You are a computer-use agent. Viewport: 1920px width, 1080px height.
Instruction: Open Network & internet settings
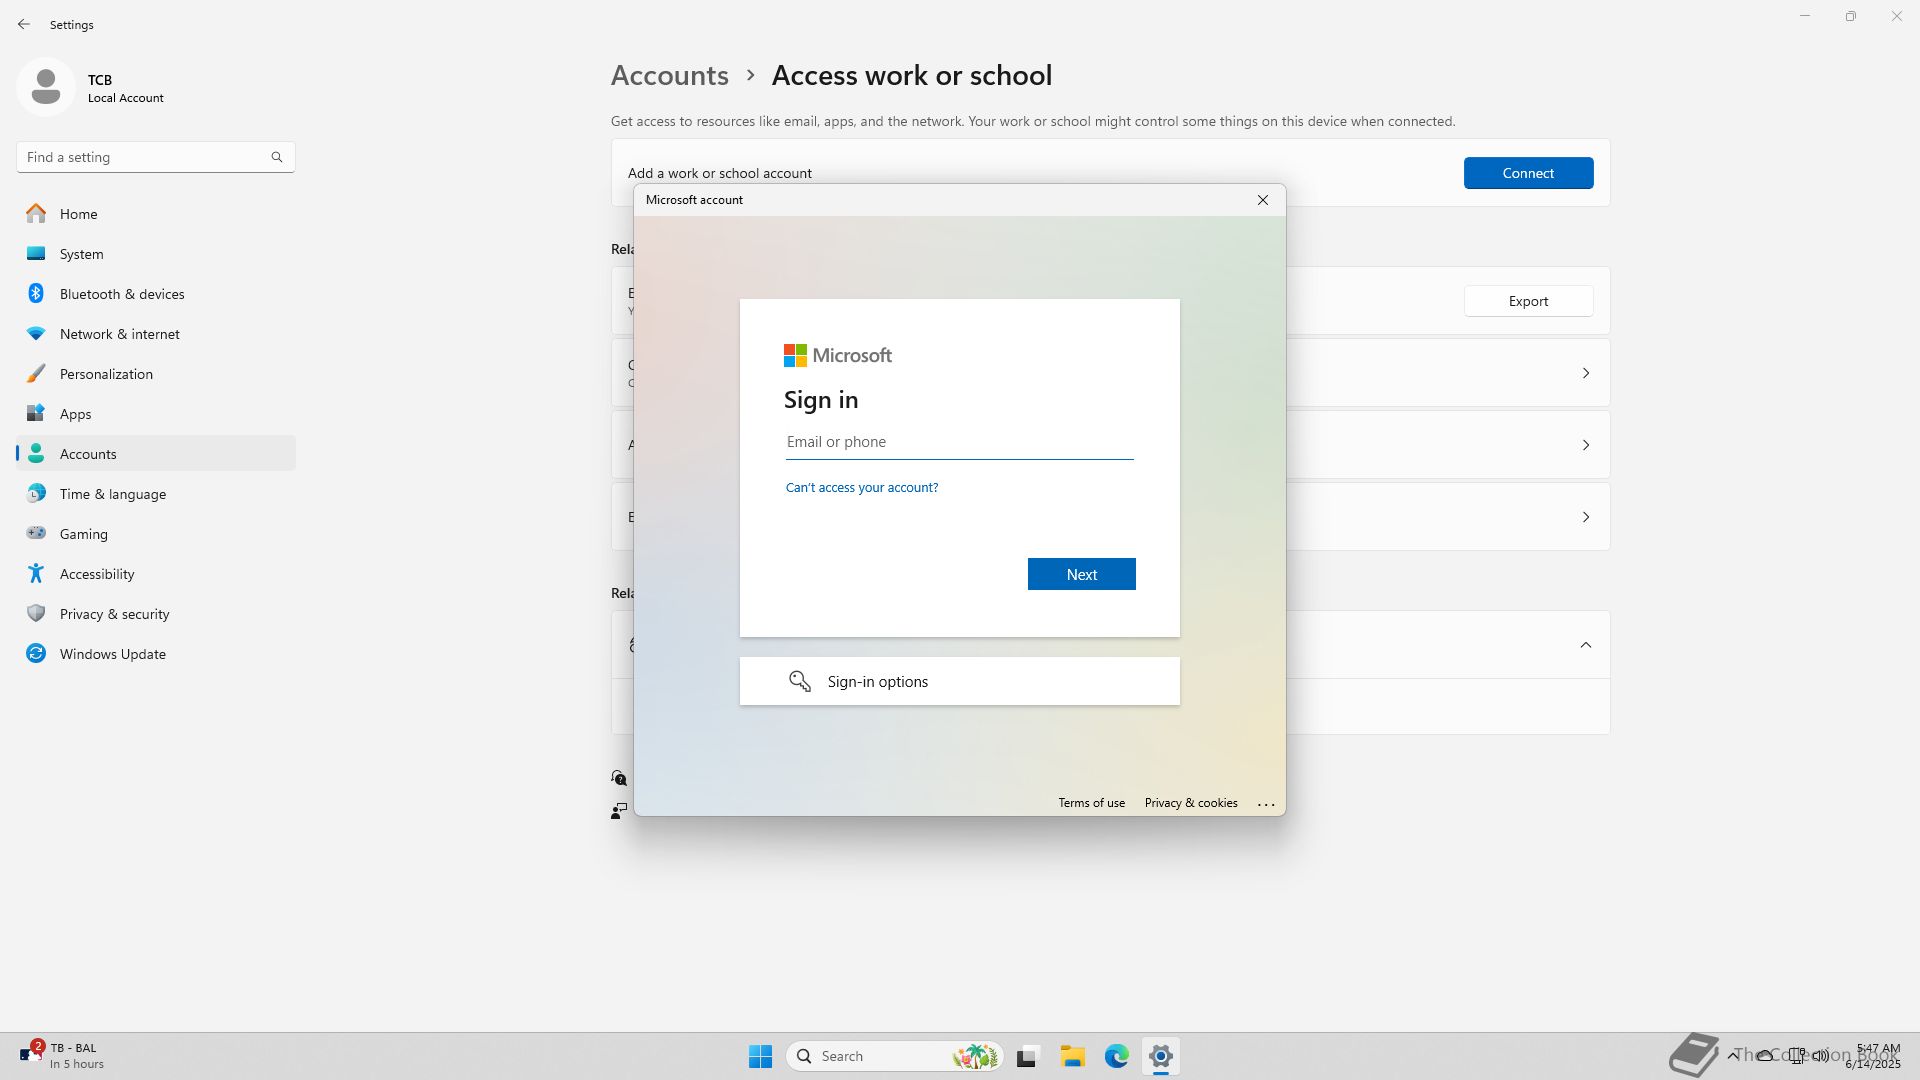click(119, 334)
